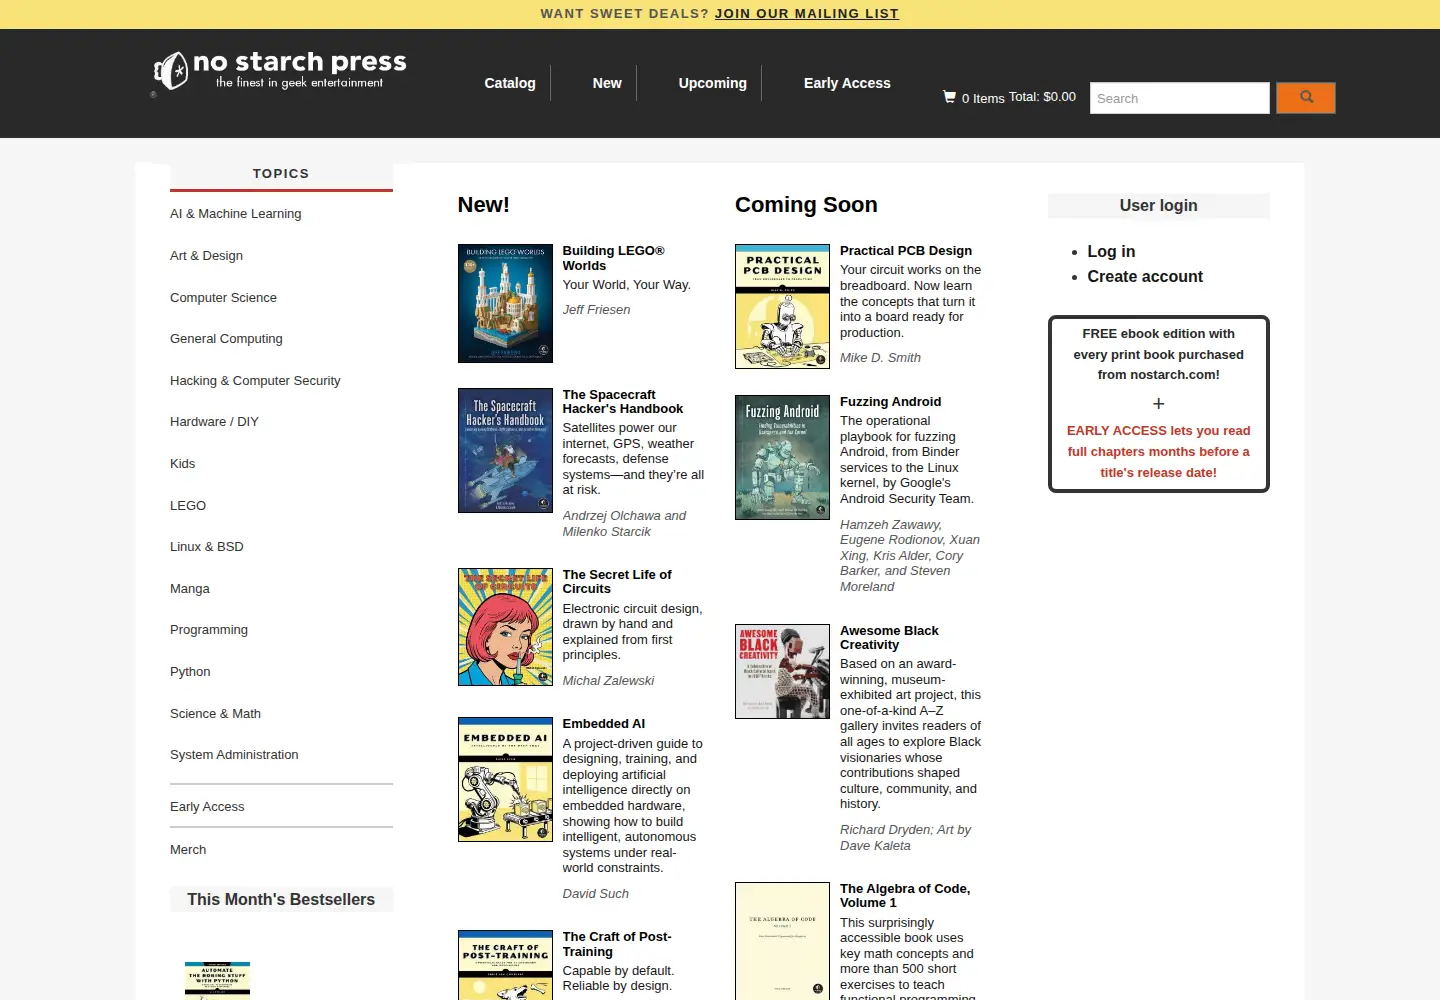The height and width of the screenshot is (1000, 1440).
Task: Open the Art & Design topic
Action: (207, 256)
